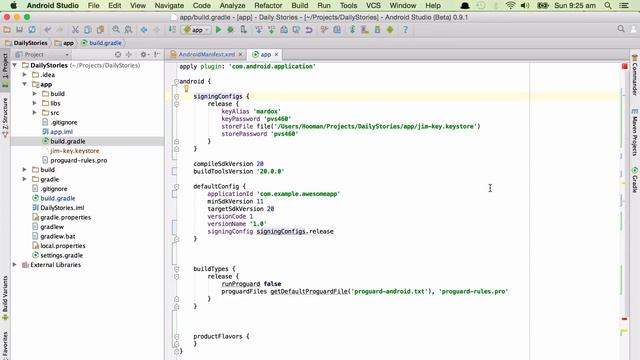Click the Synchronize toolbar icon
Viewport: 640px width, 360px height.
click(x=32, y=30)
